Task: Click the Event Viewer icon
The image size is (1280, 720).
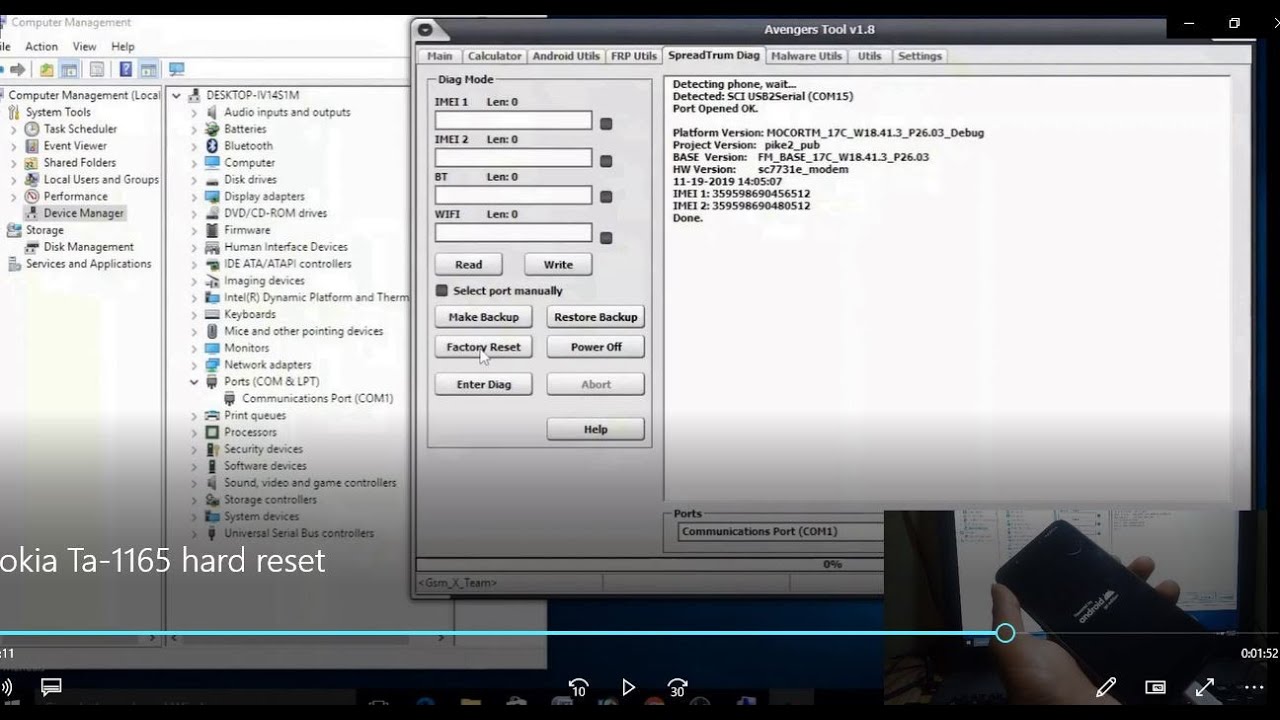Action: click(32, 146)
